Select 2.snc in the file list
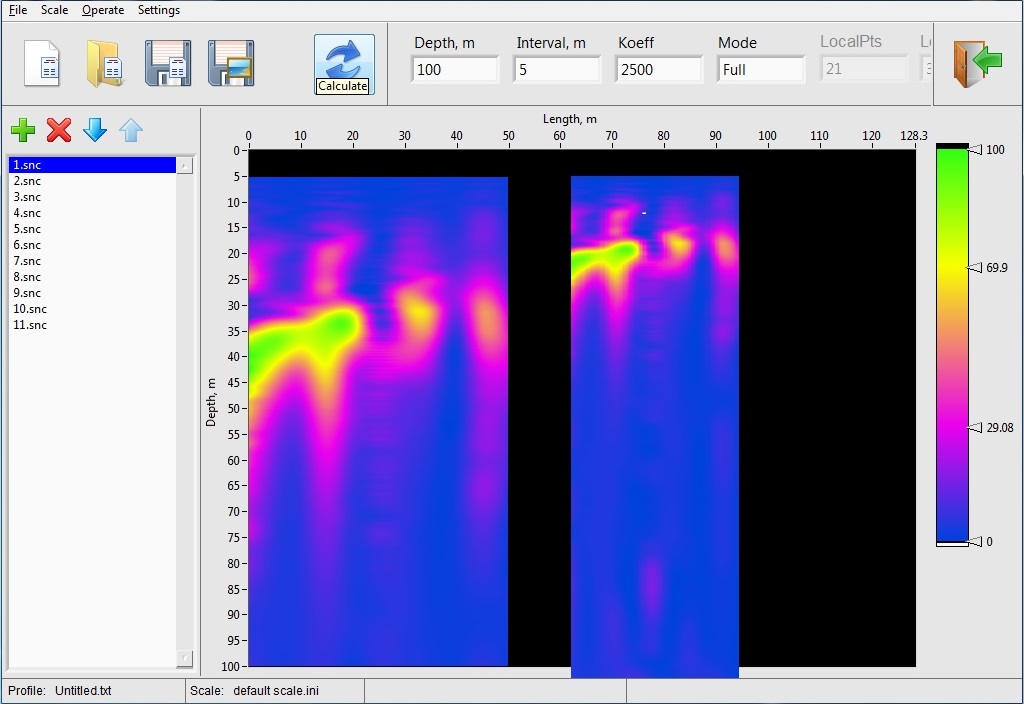The height and width of the screenshot is (704, 1024). click(x=92, y=181)
